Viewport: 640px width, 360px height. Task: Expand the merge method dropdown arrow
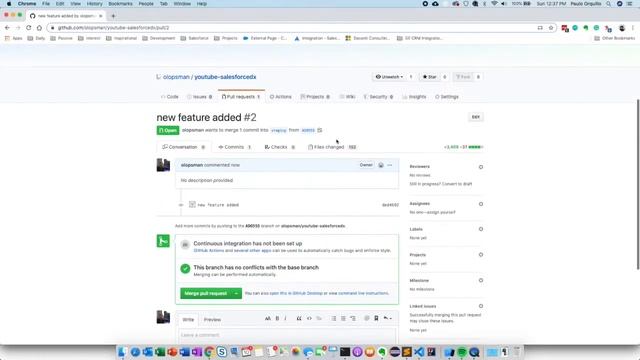coord(236,293)
